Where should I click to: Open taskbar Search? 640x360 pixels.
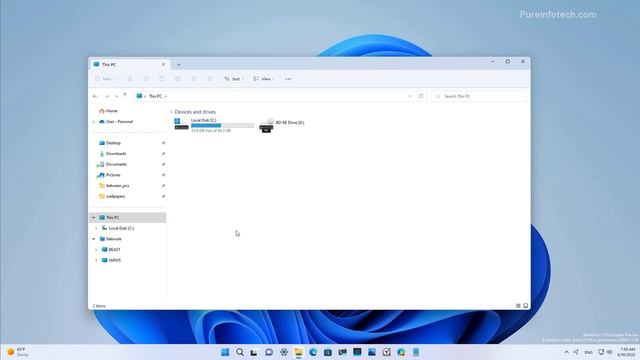pyautogui.click(x=240, y=352)
